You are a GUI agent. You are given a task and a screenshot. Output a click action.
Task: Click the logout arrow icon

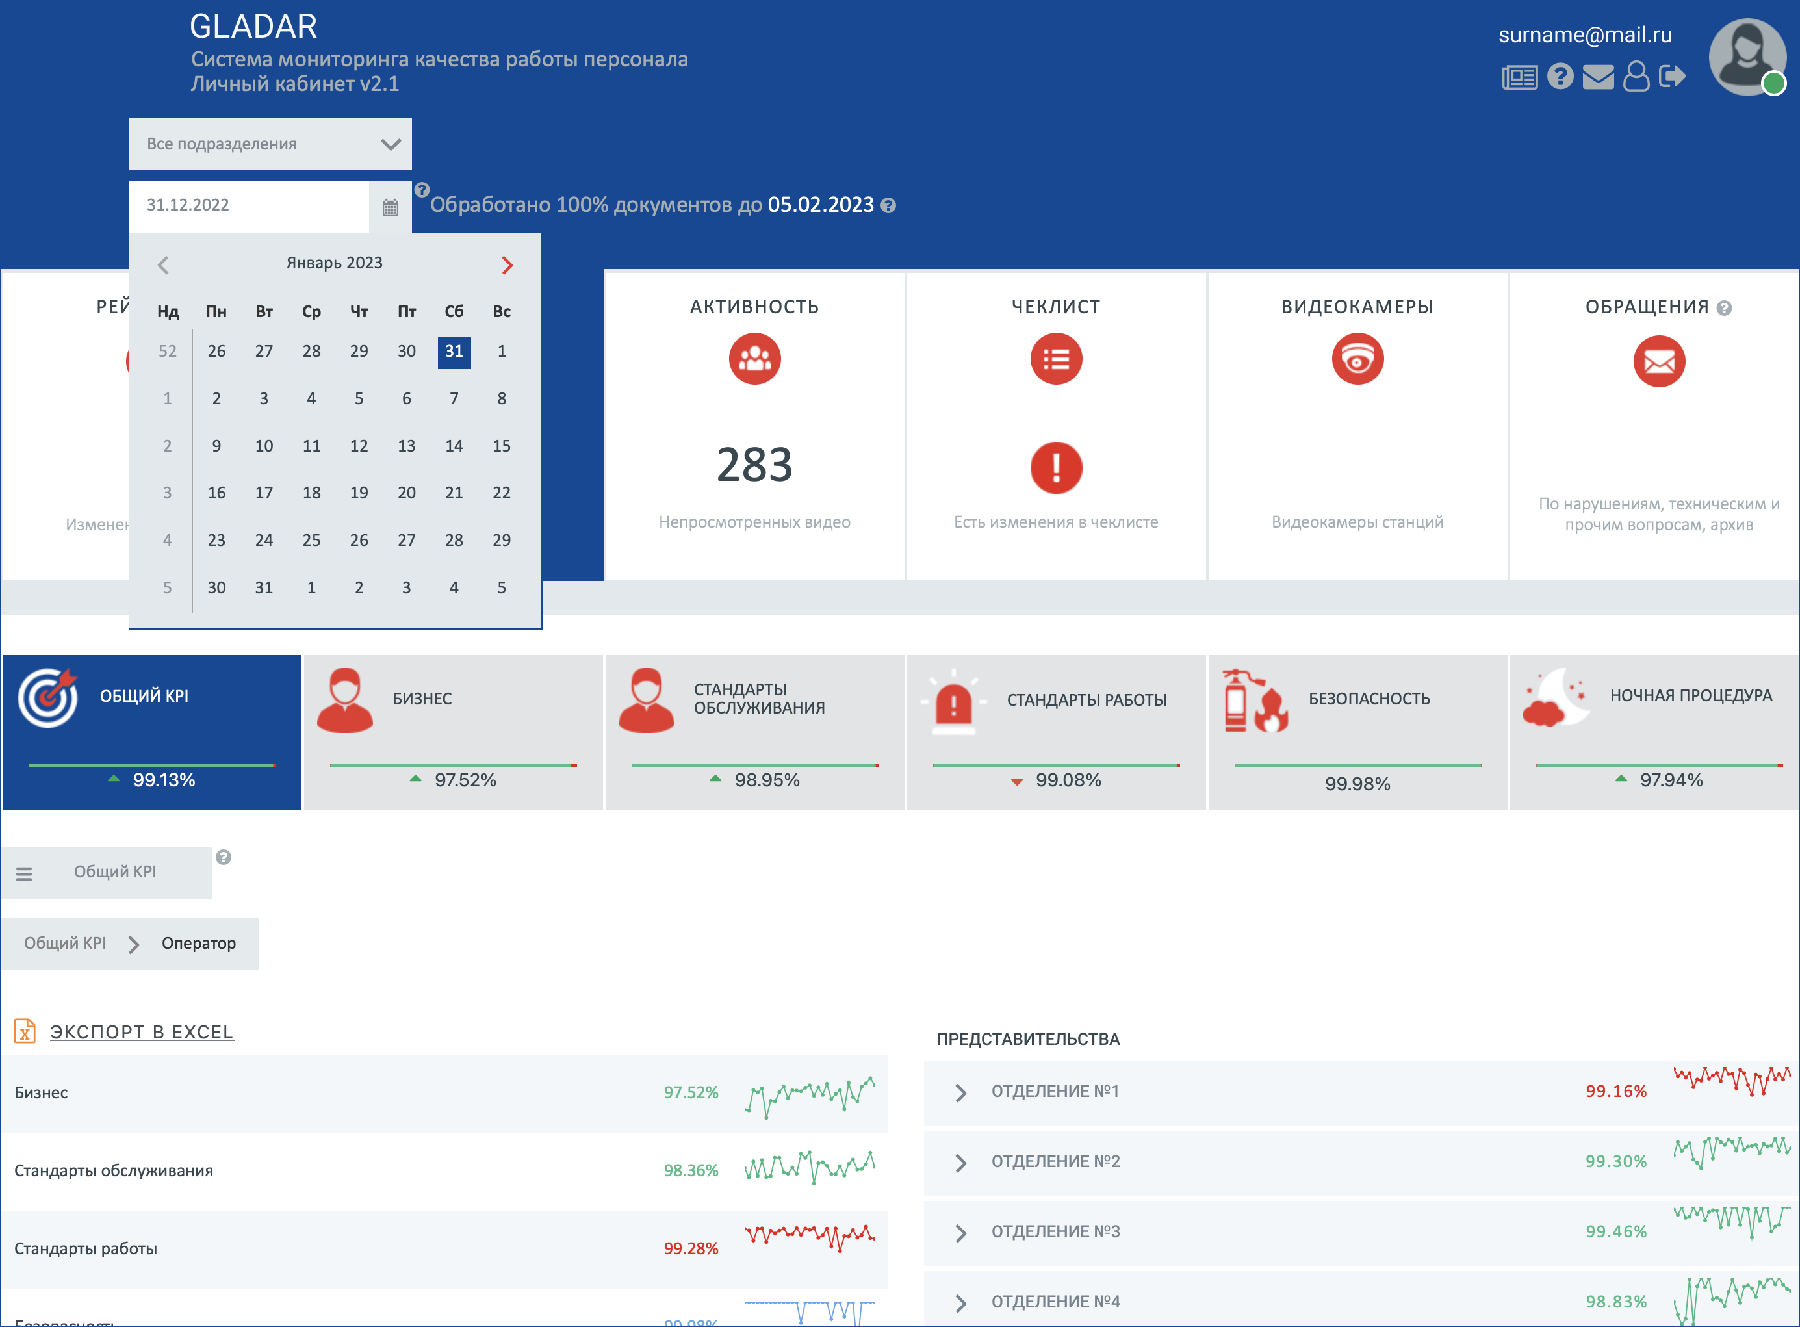1672,76
